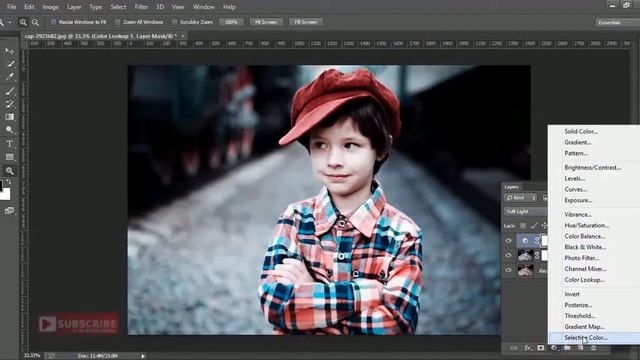Choose Curves... from adjustment menu
Image resolution: width=640 pixels, height=360 pixels.
(594, 189)
